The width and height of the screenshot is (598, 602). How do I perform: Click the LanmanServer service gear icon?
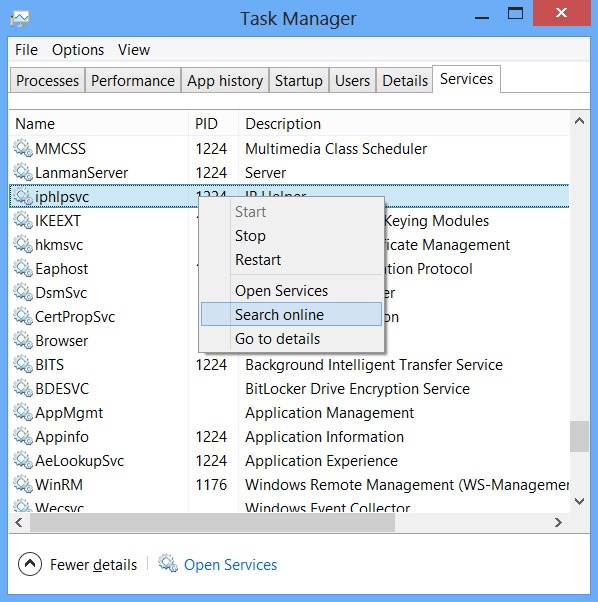[x=23, y=173]
